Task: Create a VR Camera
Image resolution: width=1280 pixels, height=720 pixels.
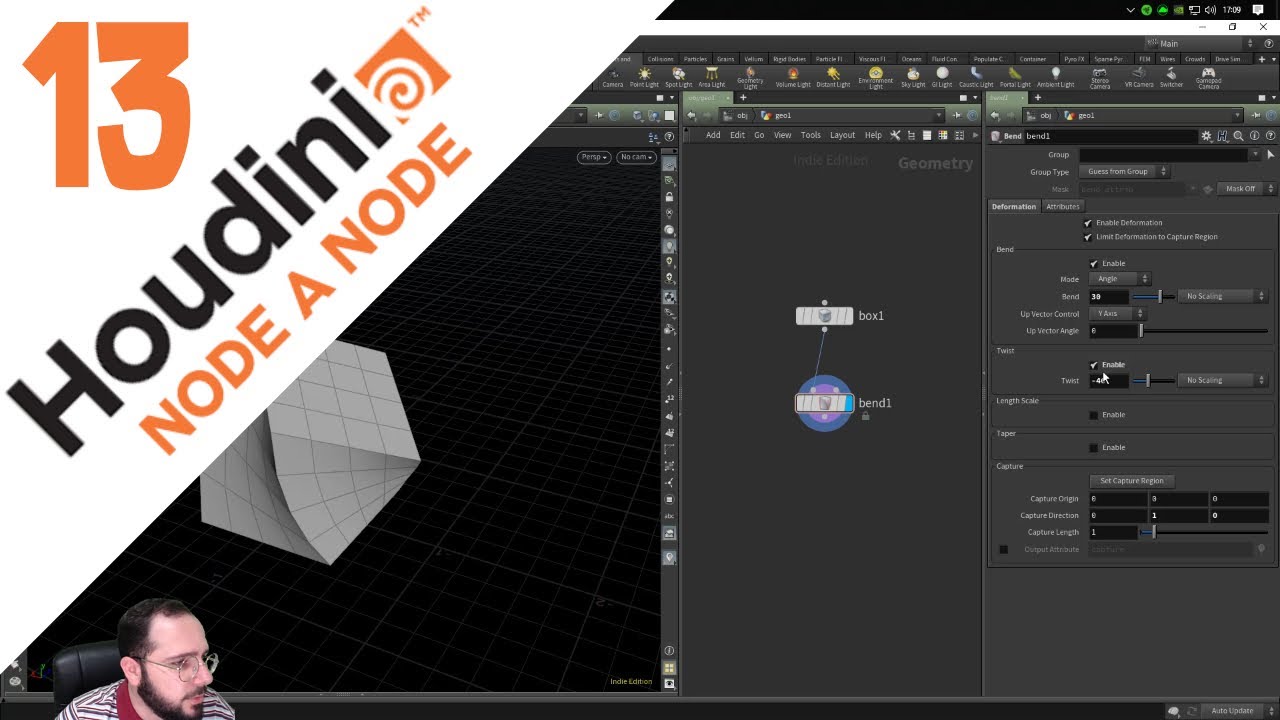Action: (x=1139, y=77)
